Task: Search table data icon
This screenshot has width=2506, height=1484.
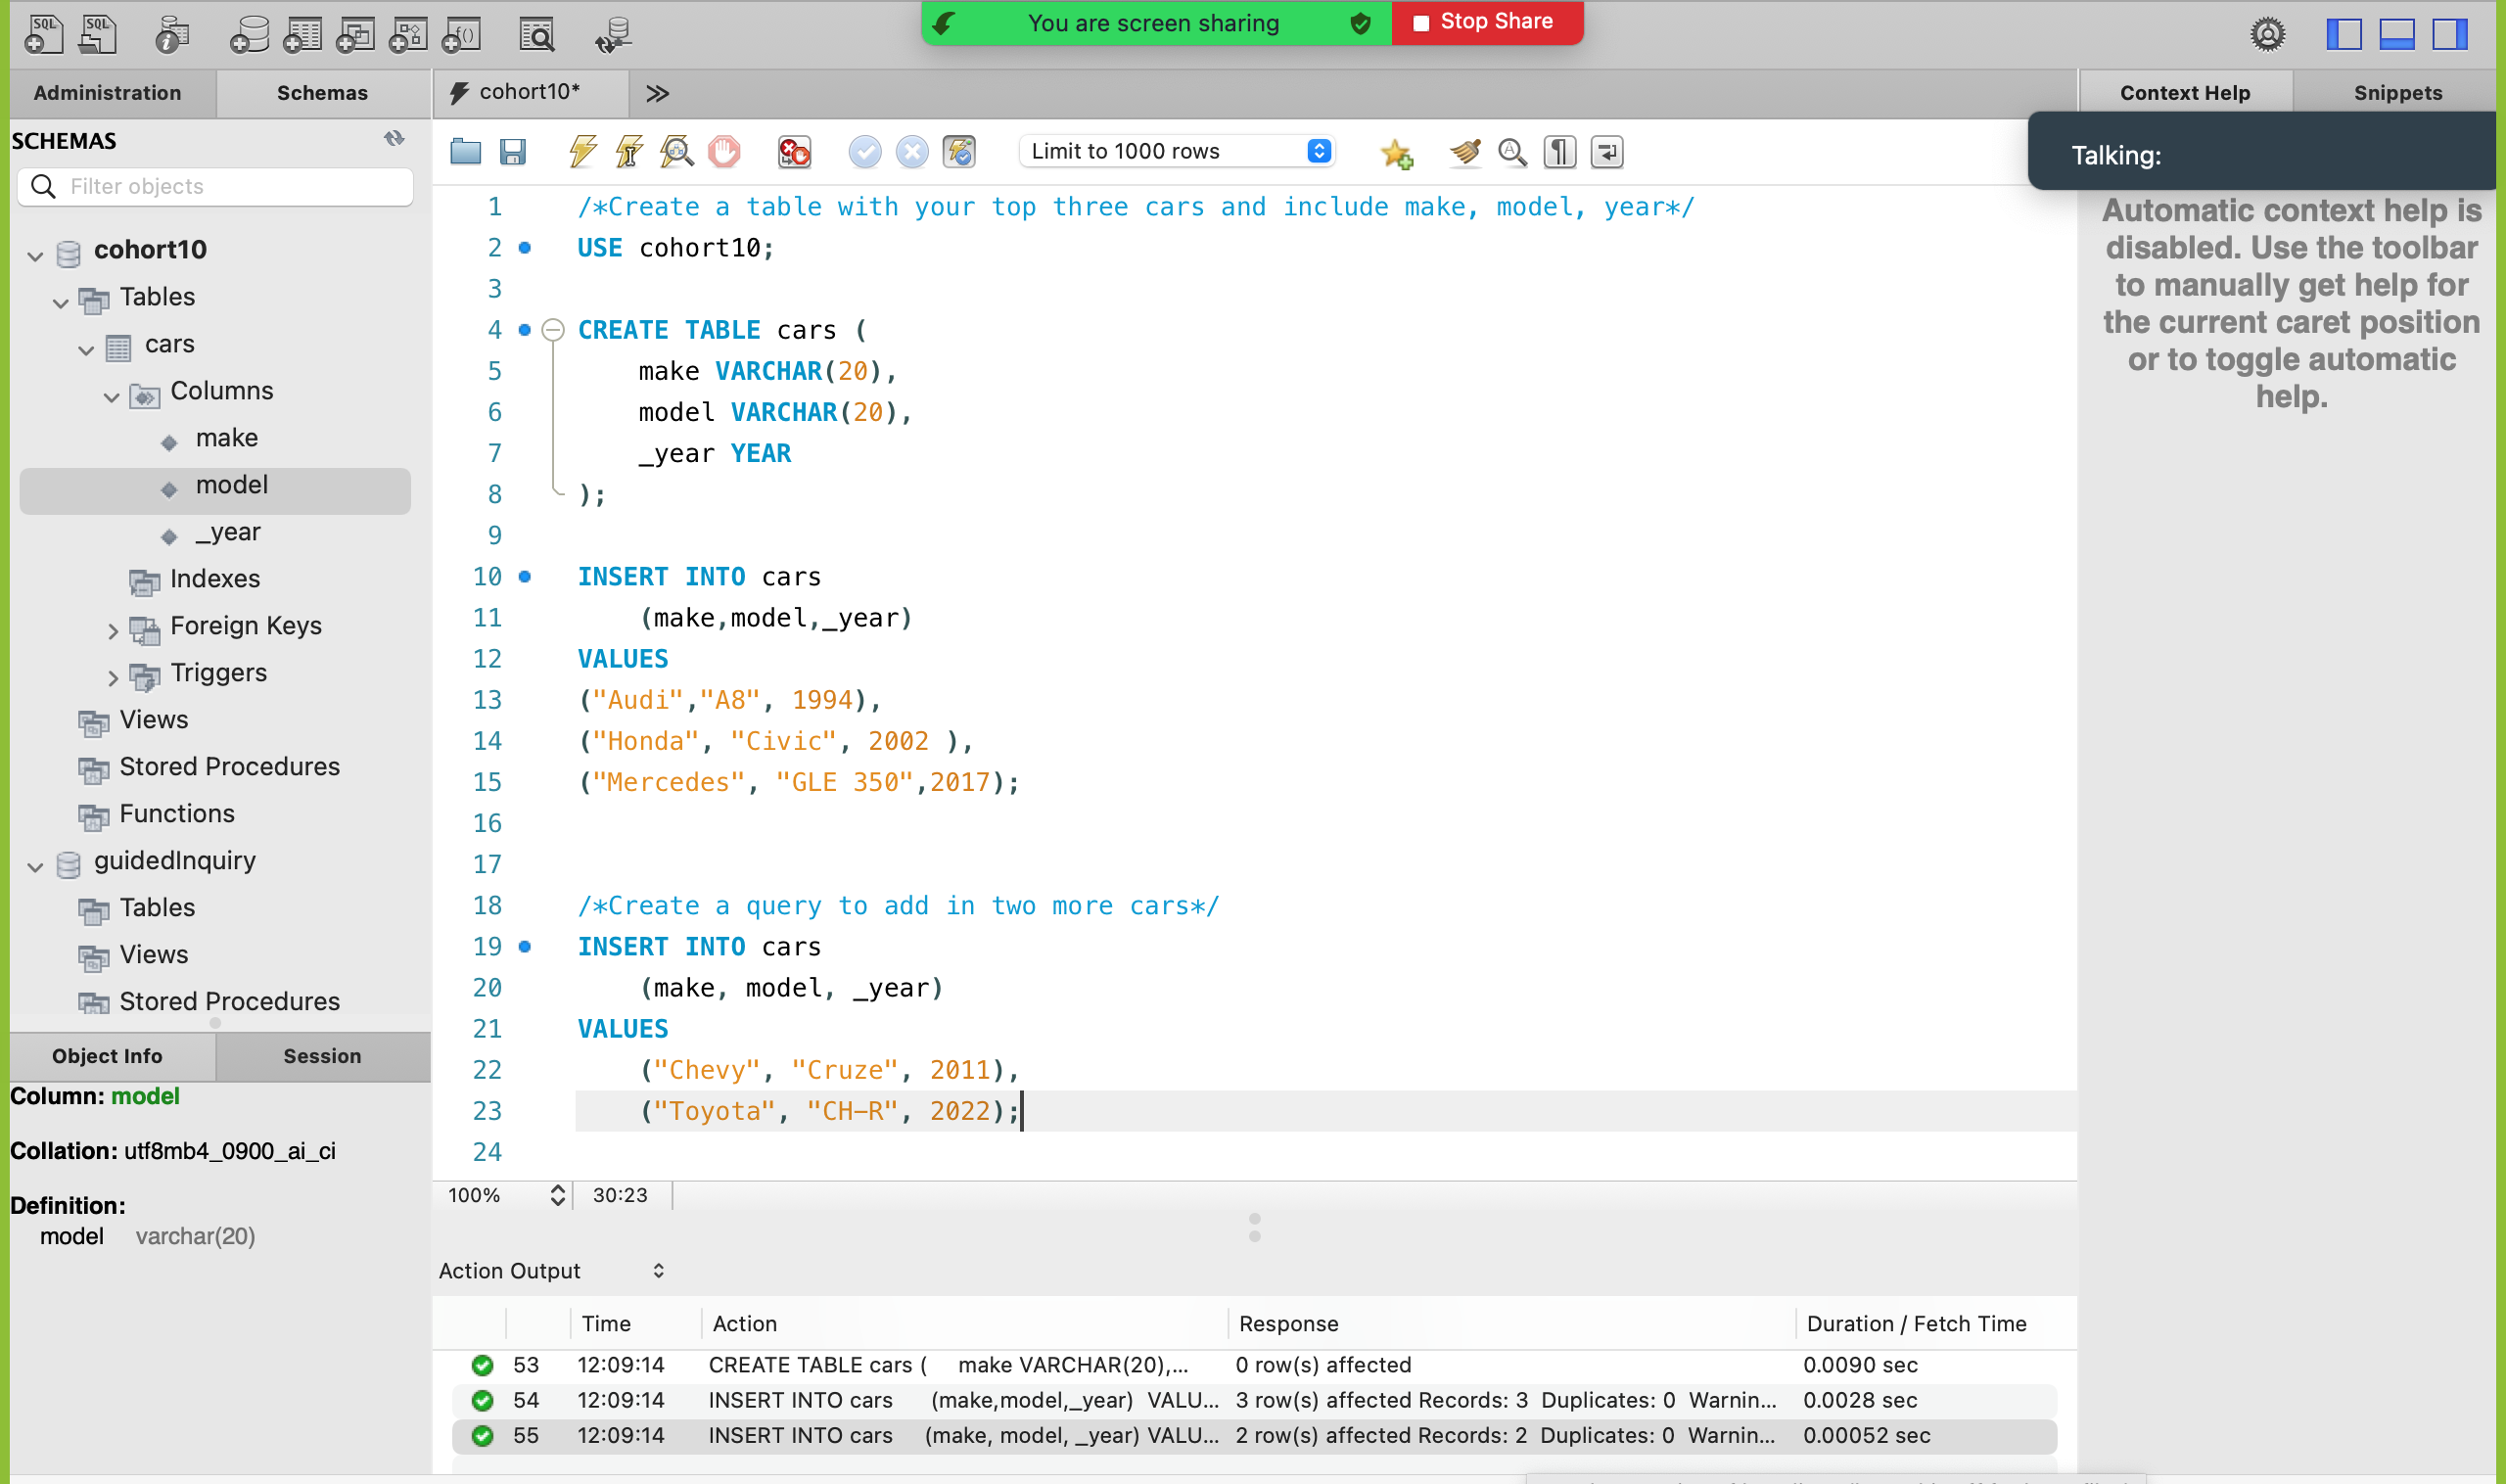Action: [x=537, y=35]
